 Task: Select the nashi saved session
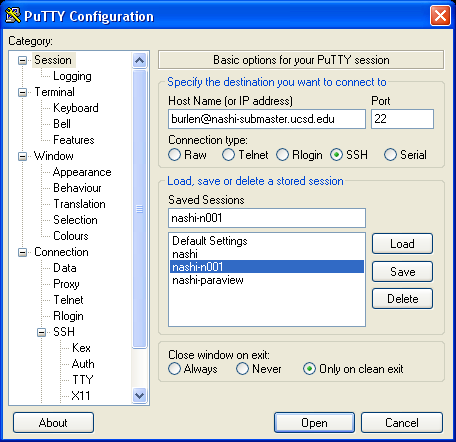(x=267, y=254)
